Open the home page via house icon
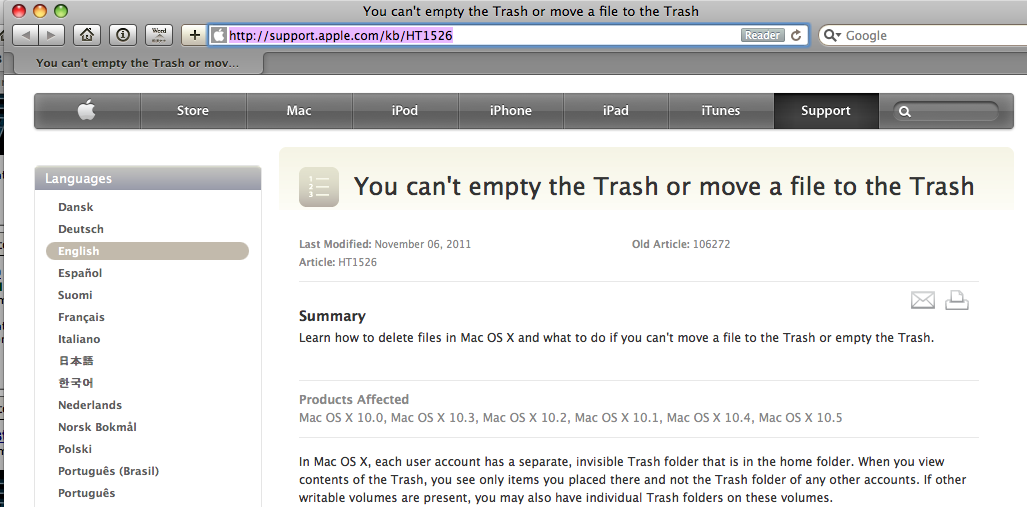The width and height of the screenshot is (1027, 507). tap(86, 35)
